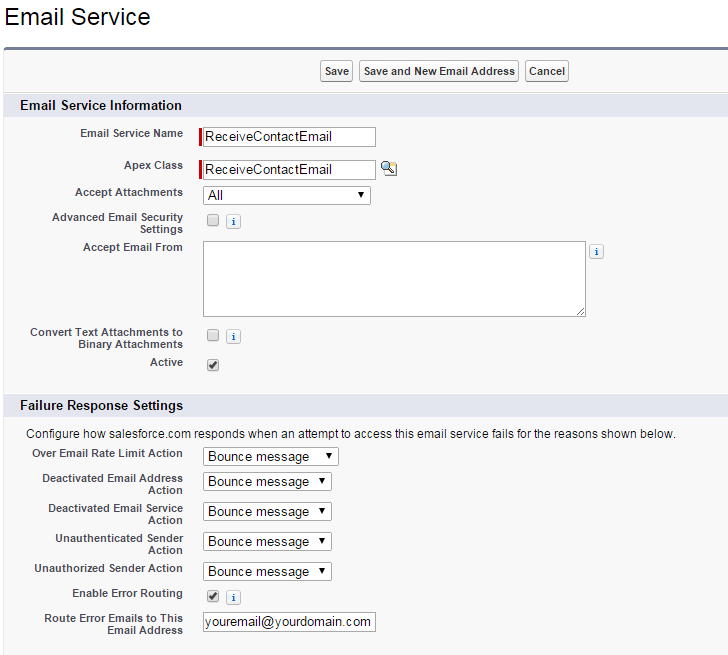The height and width of the screenshot is (655, 728).
Task: Uncheck the Active checkbox
Action: pos(213,365)
